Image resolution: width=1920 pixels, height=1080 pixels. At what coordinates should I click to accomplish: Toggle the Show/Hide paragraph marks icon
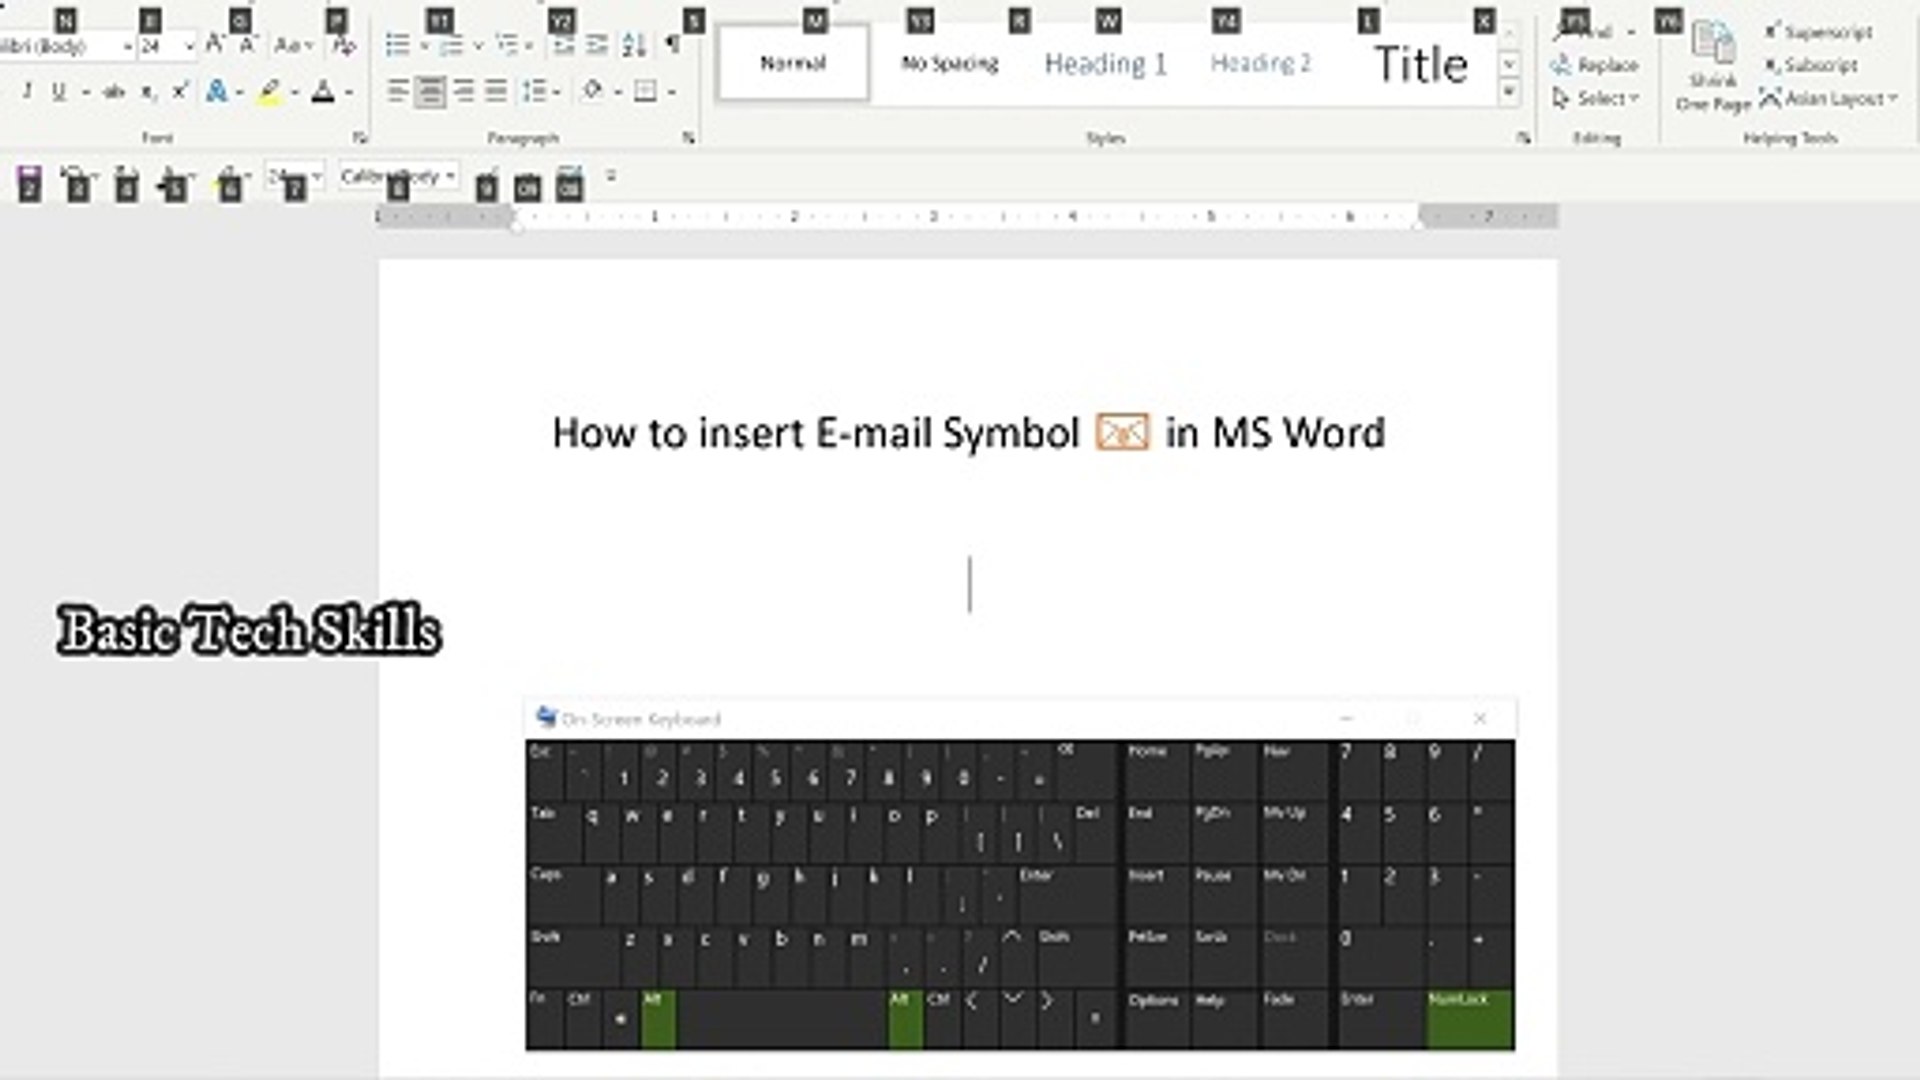tap(672, 45)
